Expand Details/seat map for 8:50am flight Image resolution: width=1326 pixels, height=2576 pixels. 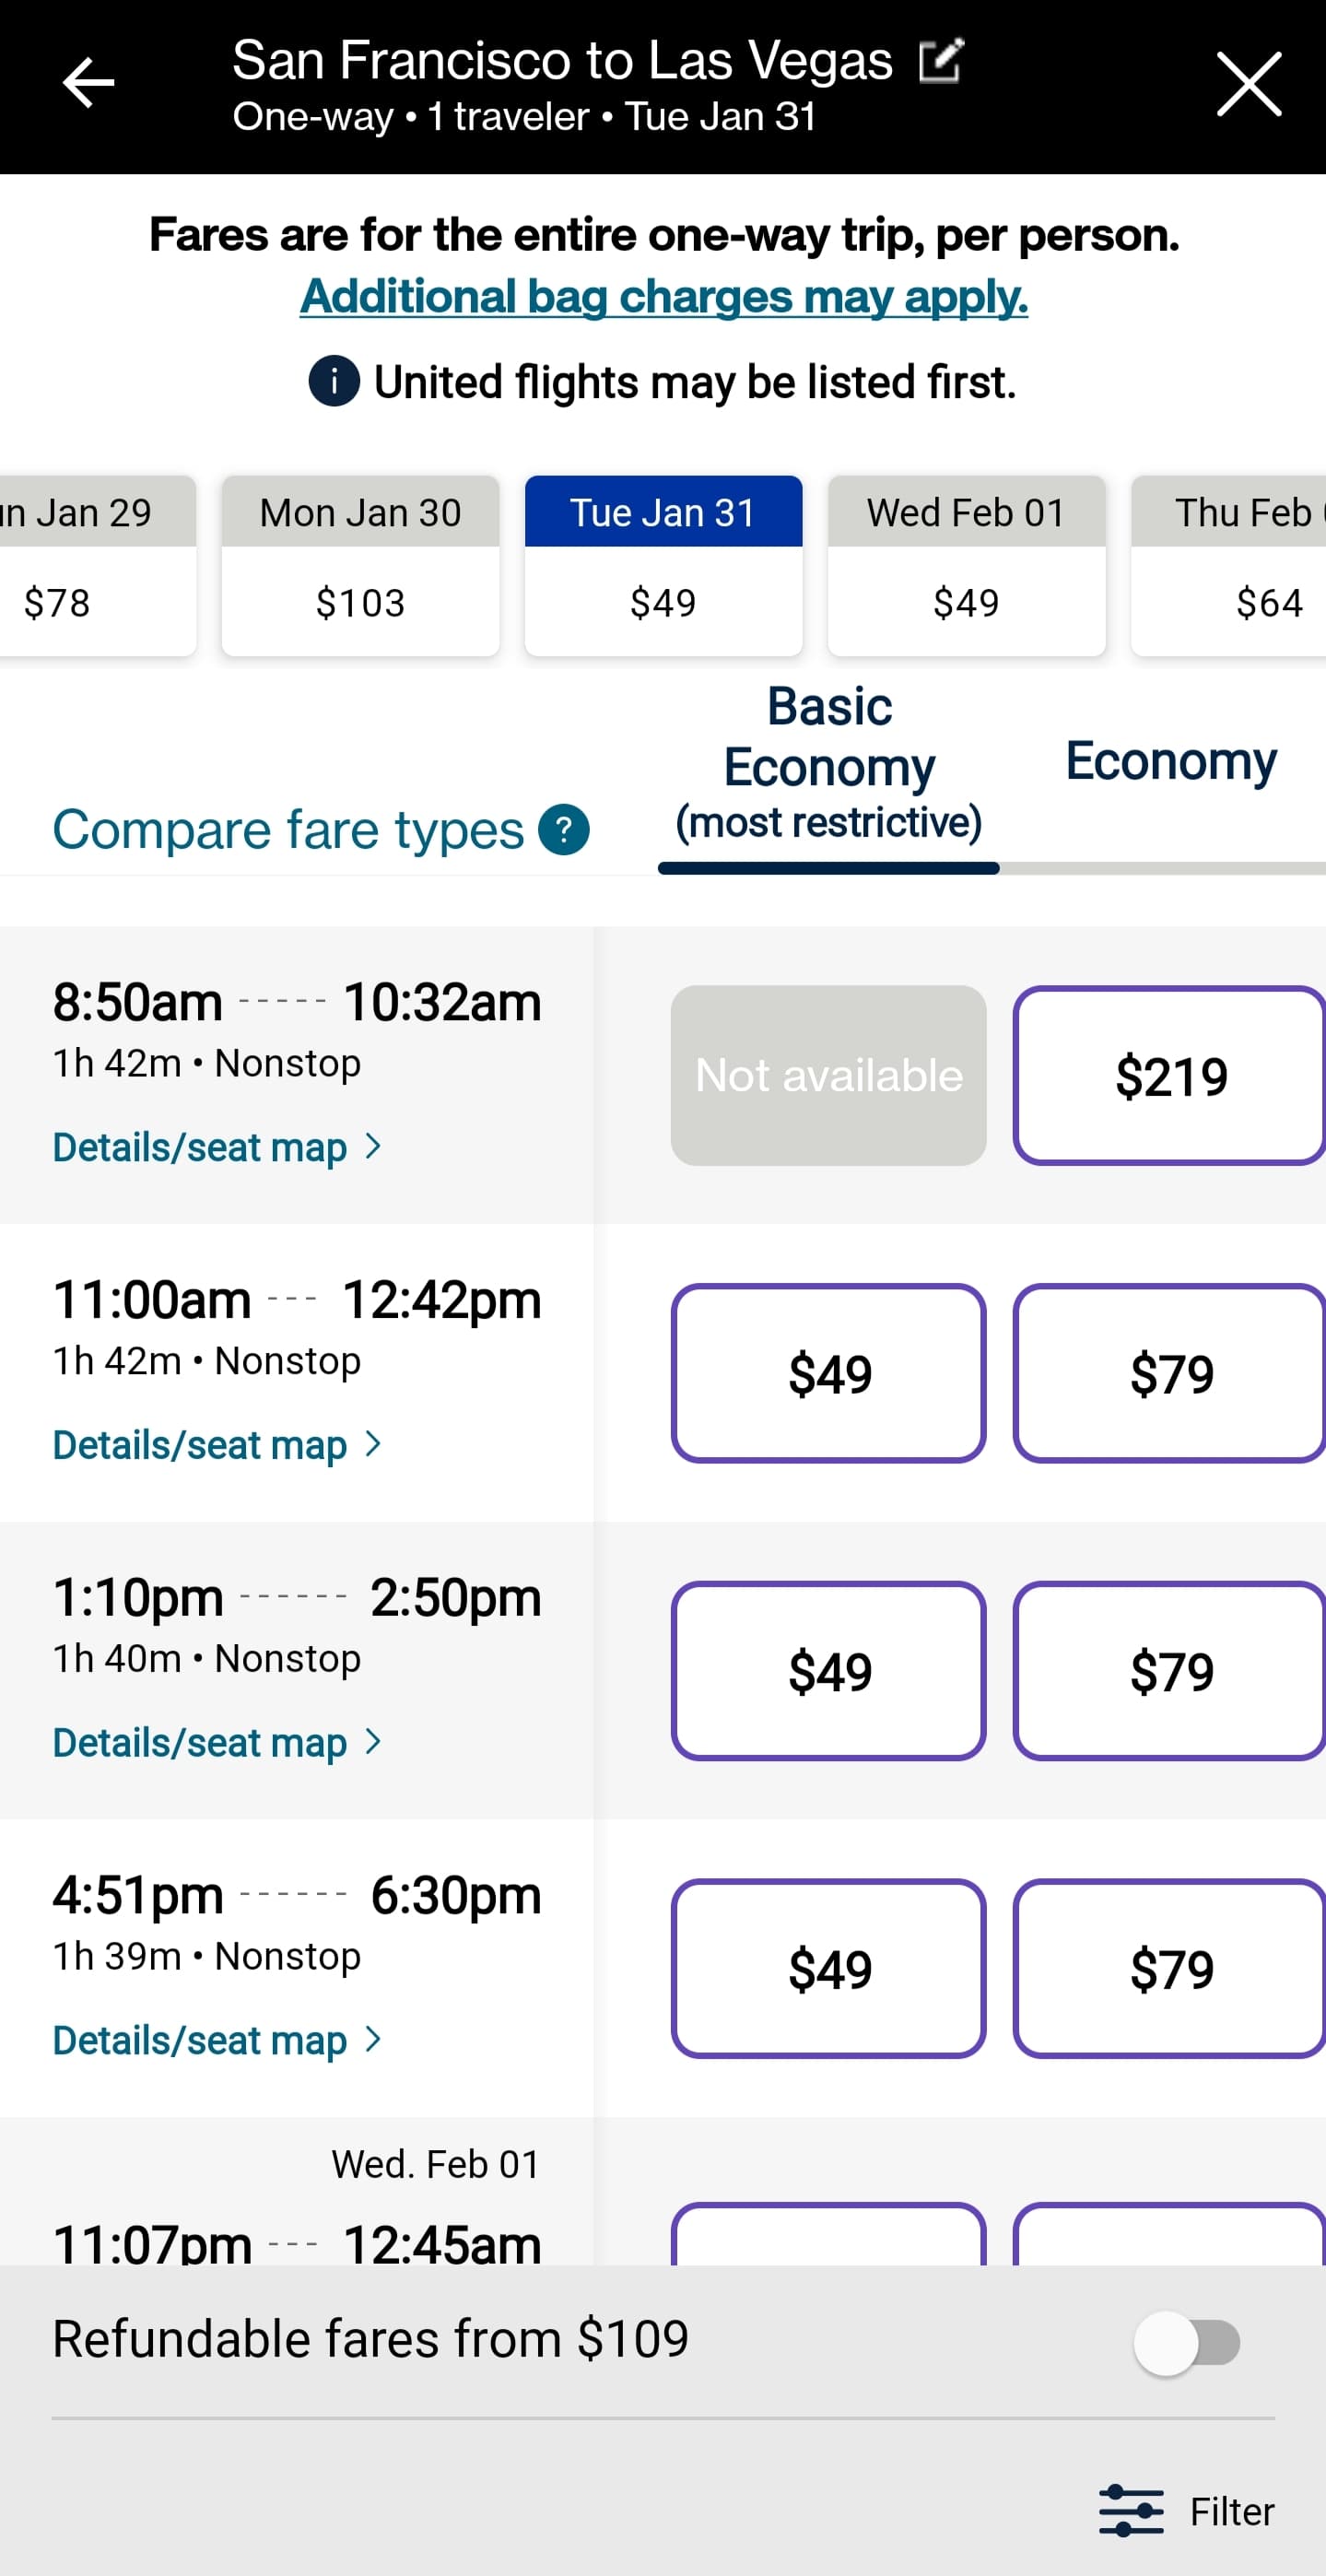pos(216,1147)
